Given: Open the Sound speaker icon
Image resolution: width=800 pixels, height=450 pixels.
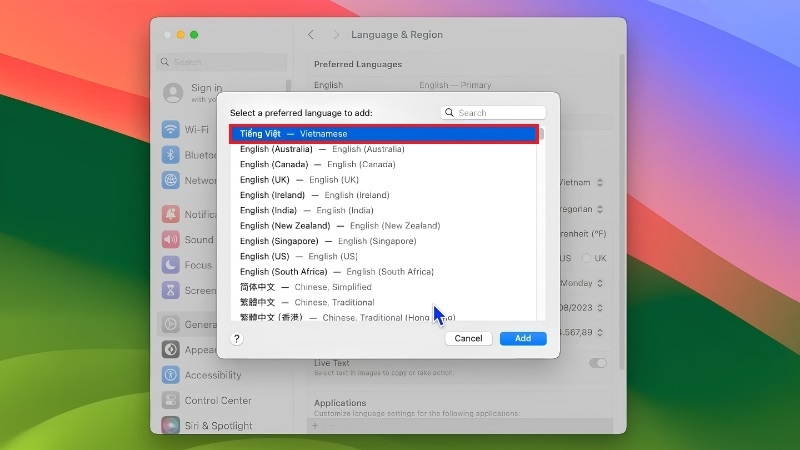Looking at the screenshot, I should (x=170, y=239).
